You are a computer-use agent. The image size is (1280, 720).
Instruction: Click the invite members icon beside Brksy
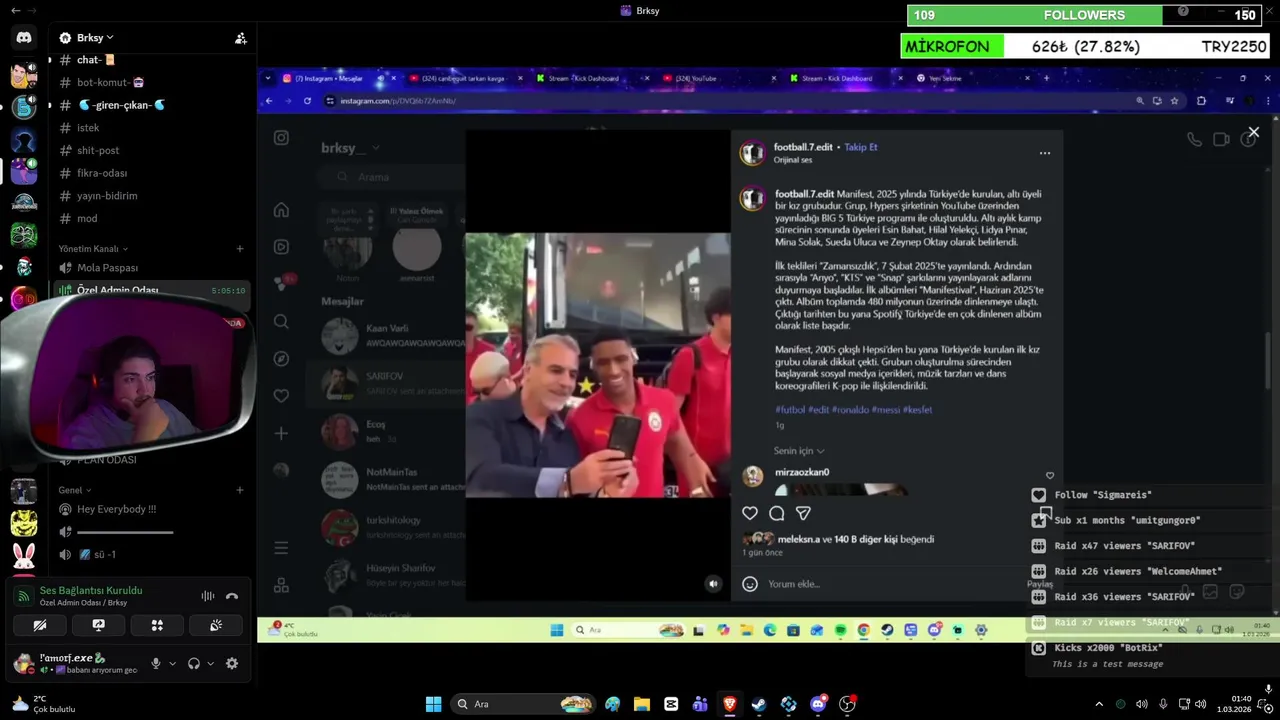(241, 38)
